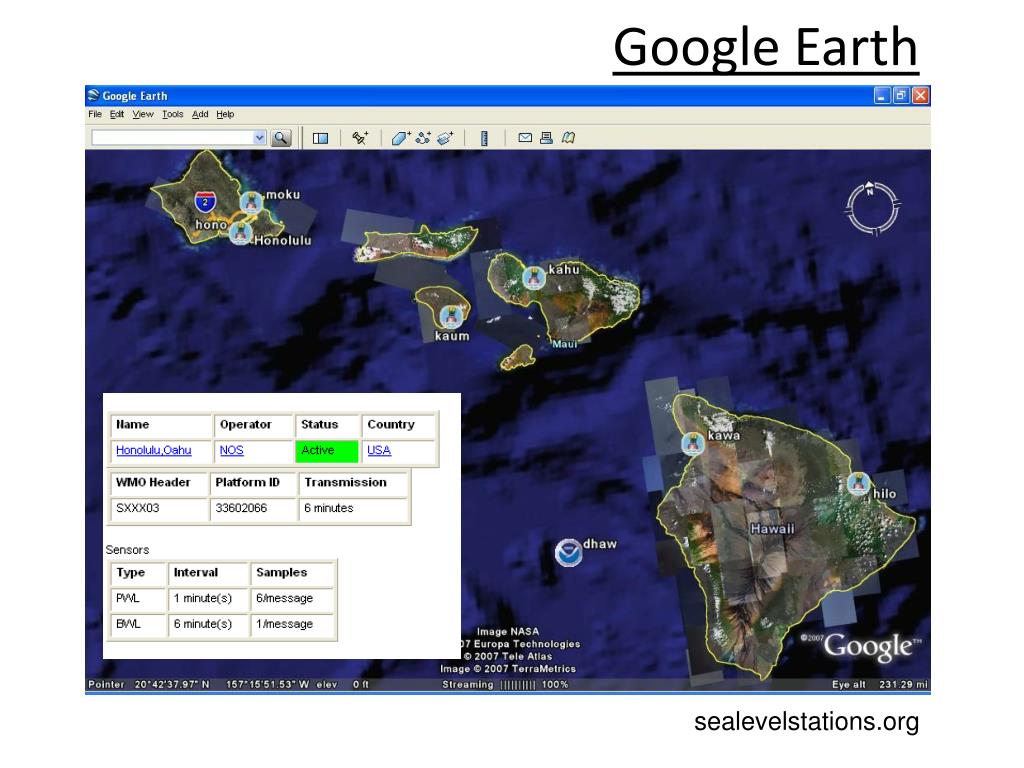Open the View menu
The height and width of the screenshot is (768, 1024).
[x=143, y=114]
